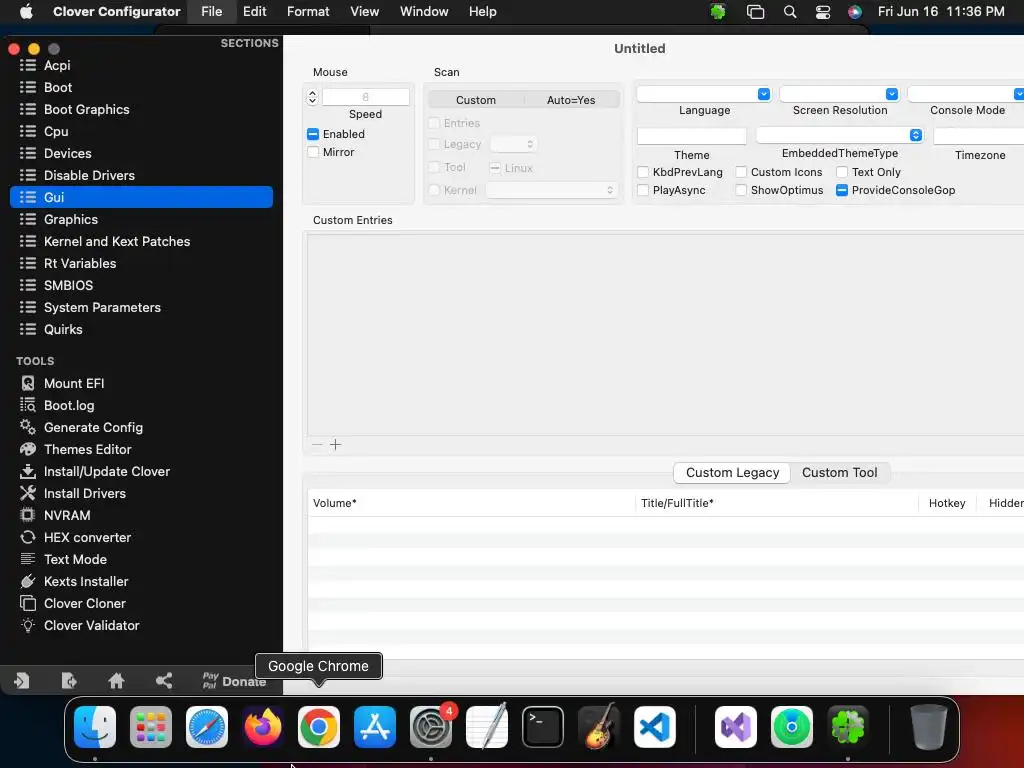Screen dimensions: 1024x768
Task: Switch to the Custom Tool tab
Action: (840, 473)
